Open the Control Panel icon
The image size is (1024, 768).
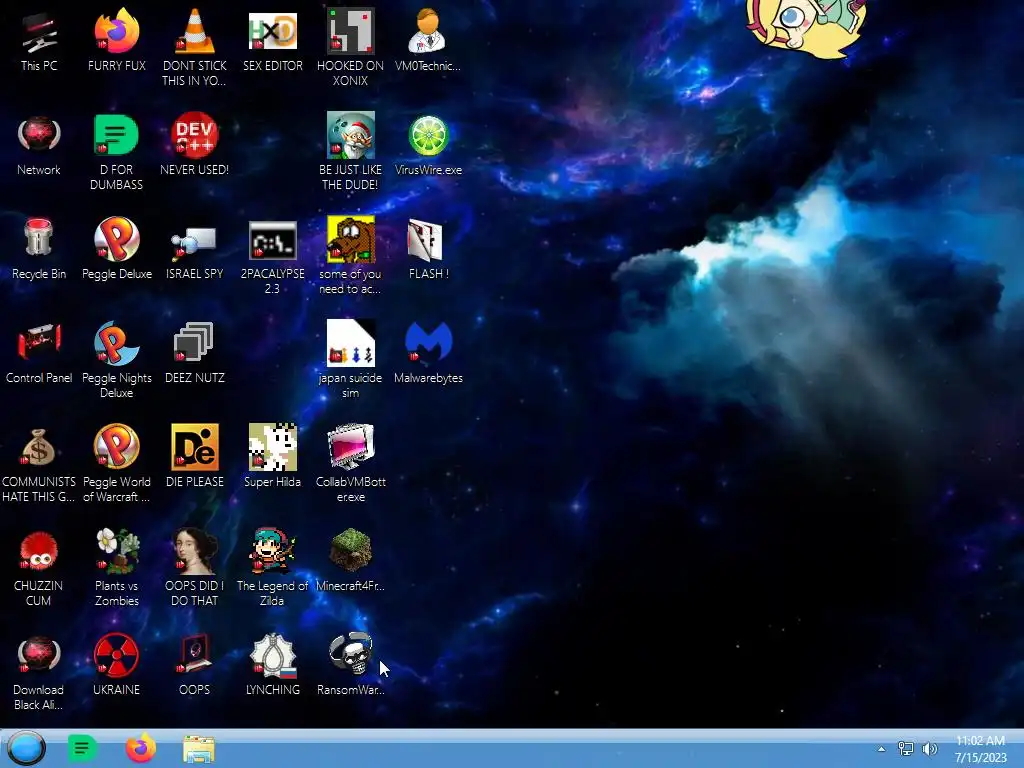pos(39,353)
